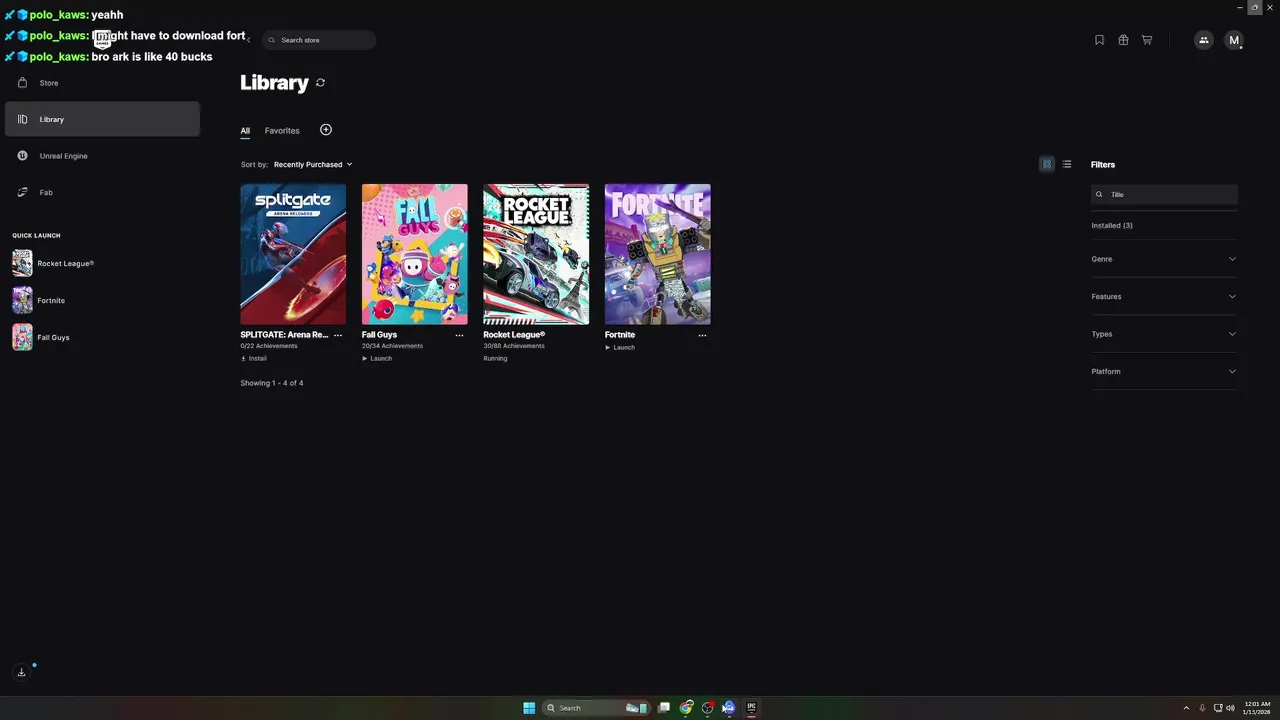This screenshot has width=1280, height=720.
Task: Refresh the library with the refresh icon
Action: pyautogui.click(x=320, y=83)
